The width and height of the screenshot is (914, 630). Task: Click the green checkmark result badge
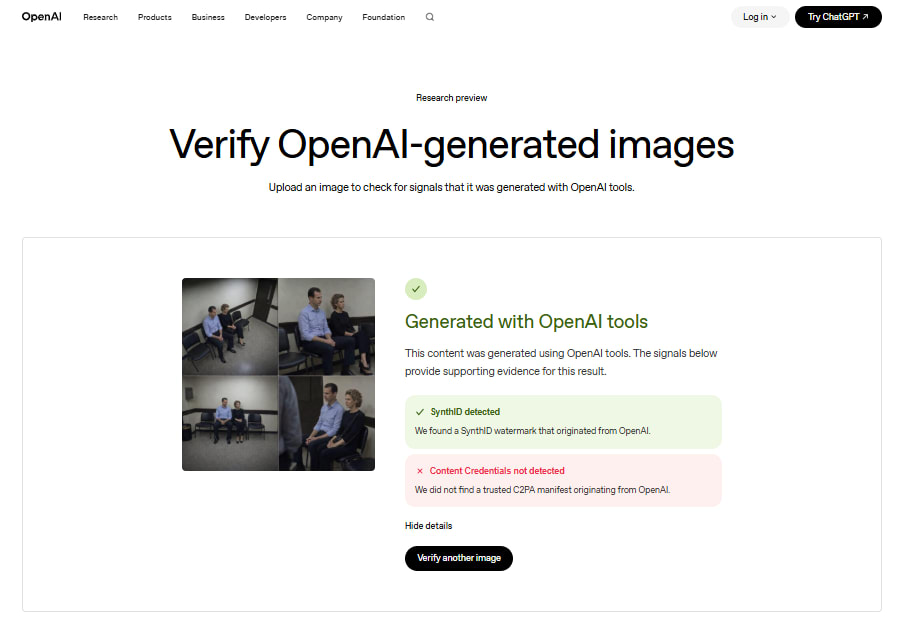(x=416, y=289)
